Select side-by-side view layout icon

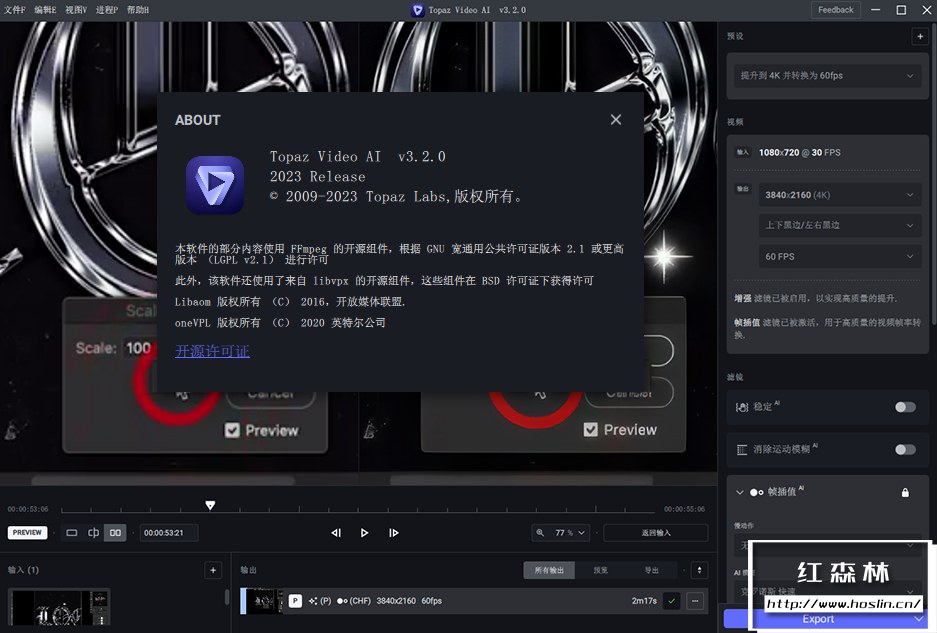coord(115,533)
